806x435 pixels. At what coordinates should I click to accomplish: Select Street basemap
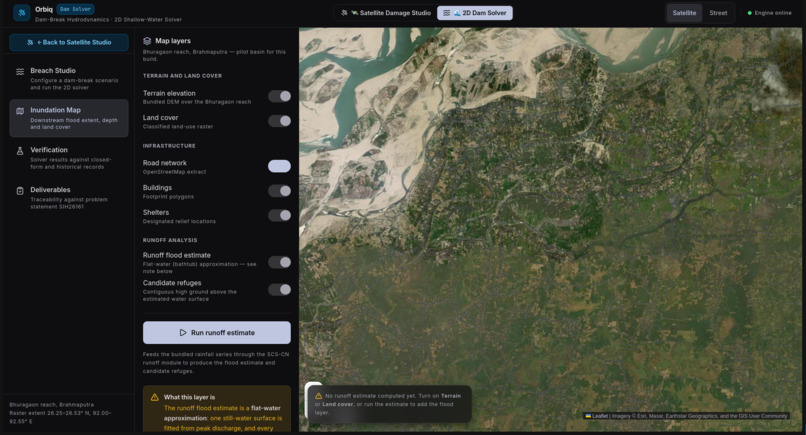click(x=718, y=13)
